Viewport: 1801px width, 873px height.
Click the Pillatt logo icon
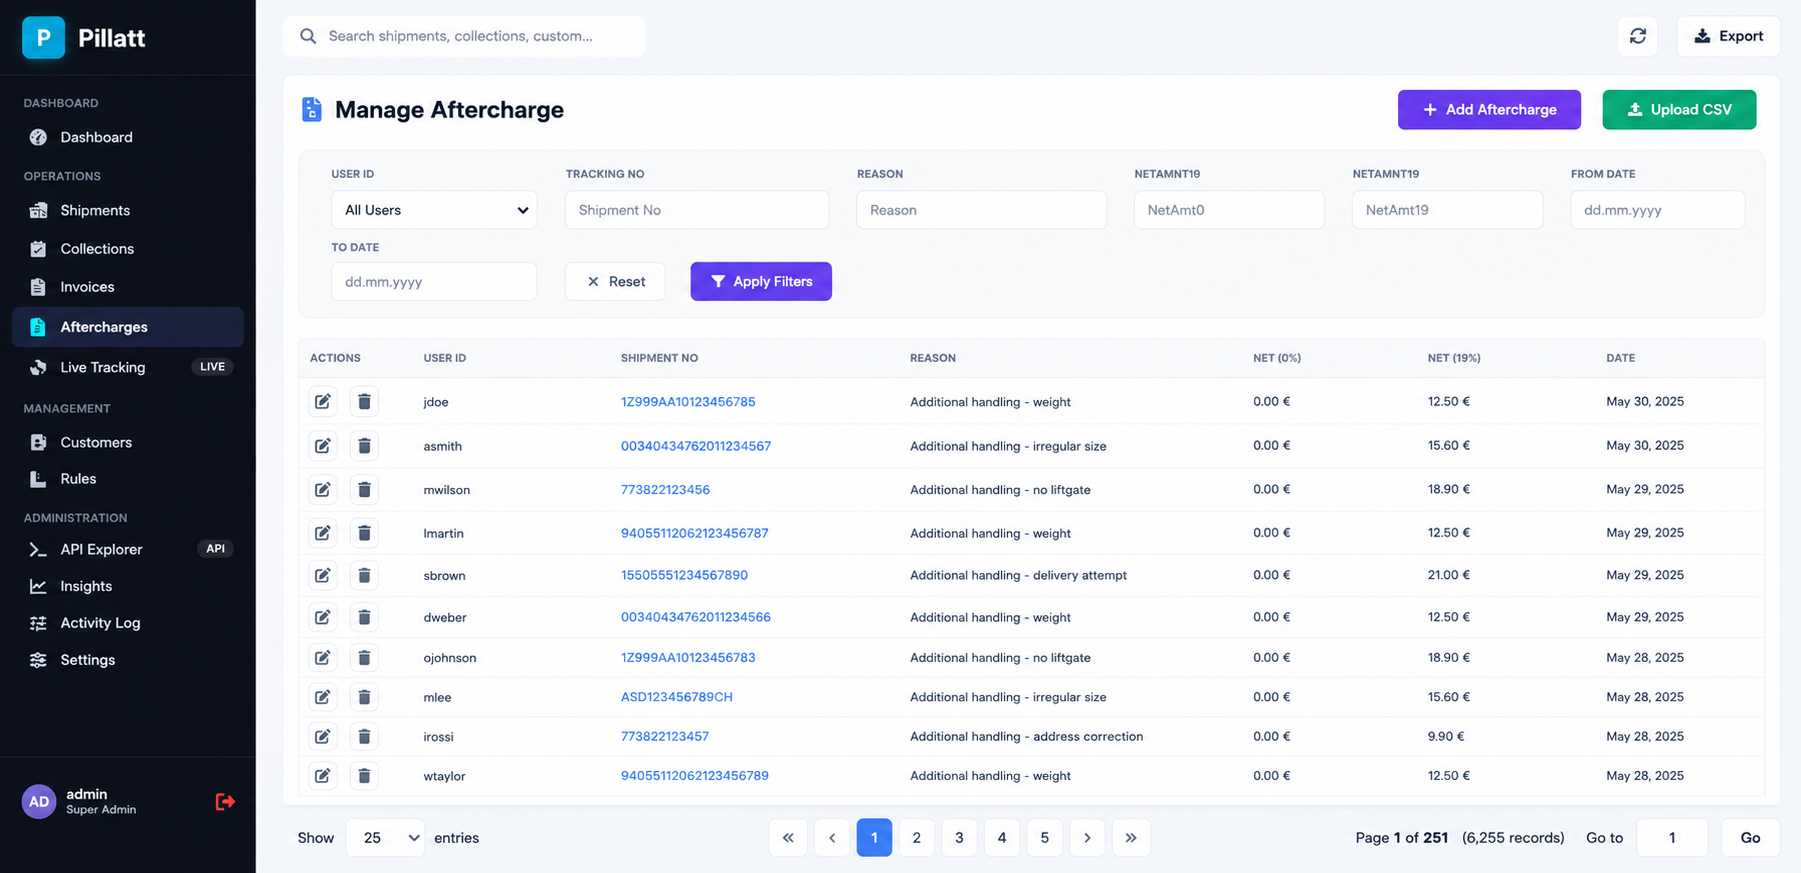pyautogui.click(x=43, y=38)
